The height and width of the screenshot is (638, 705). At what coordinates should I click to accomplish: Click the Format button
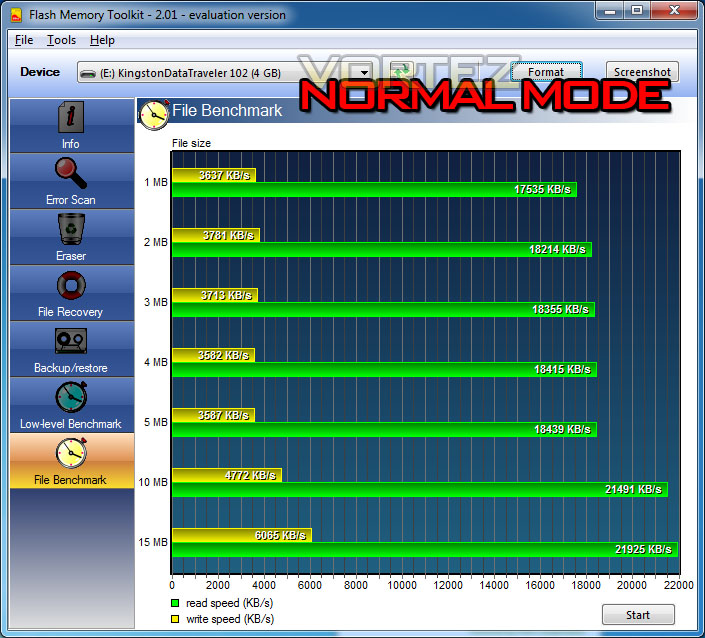[x=546, y=72]
